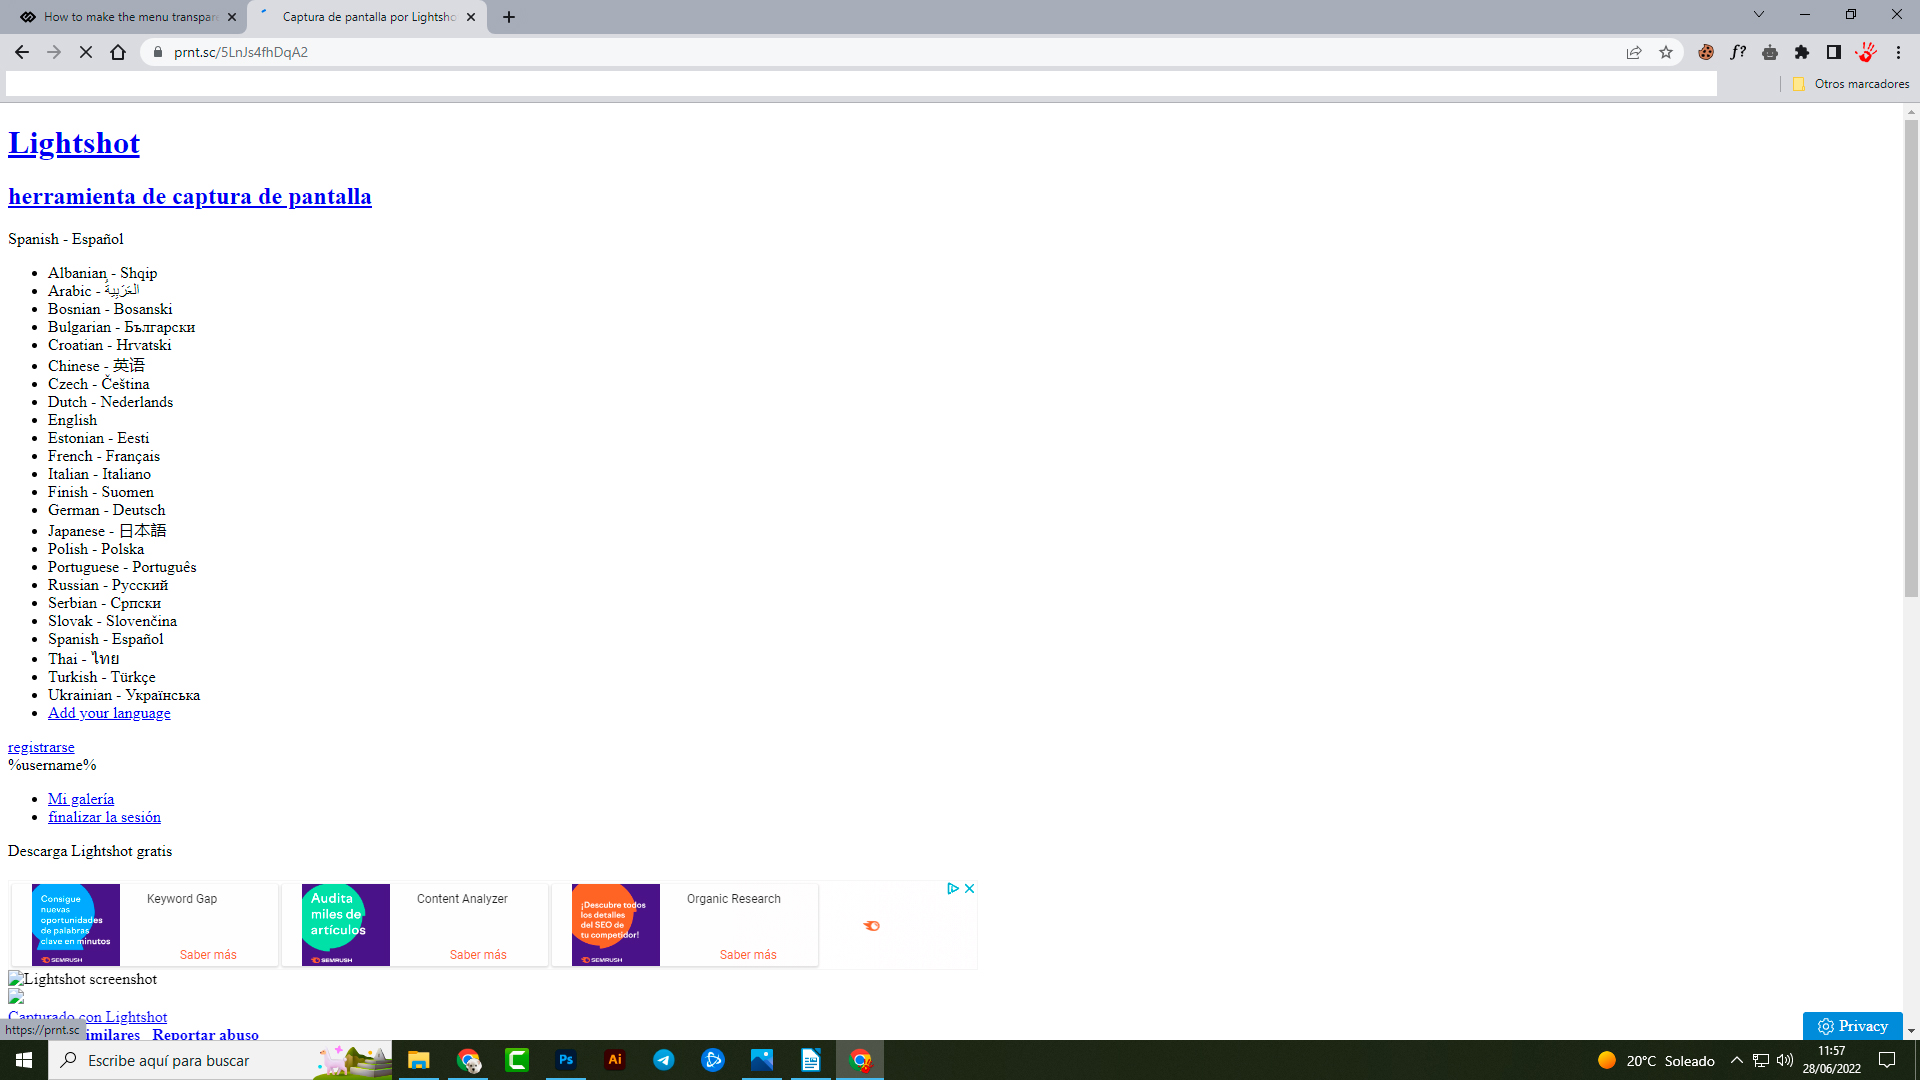The width and height of the screenshot is (1920, 1080).
Task: Select 'French - Français' language
Action: tap(104, 456)
